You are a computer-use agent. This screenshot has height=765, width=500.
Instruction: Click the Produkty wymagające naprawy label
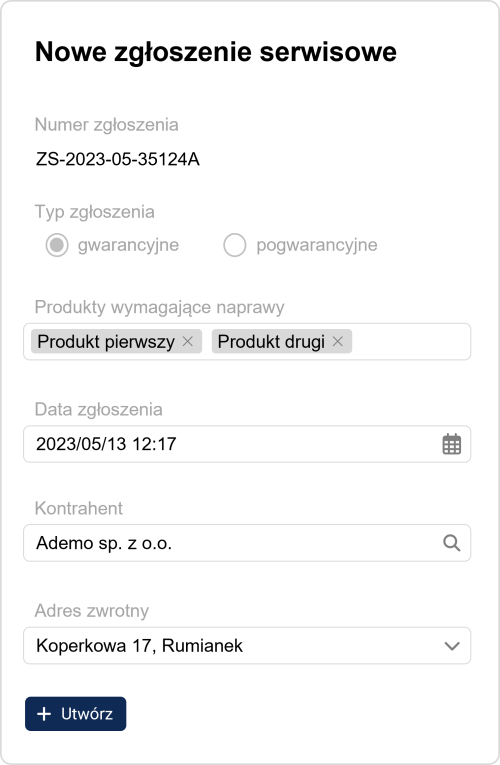160,307
